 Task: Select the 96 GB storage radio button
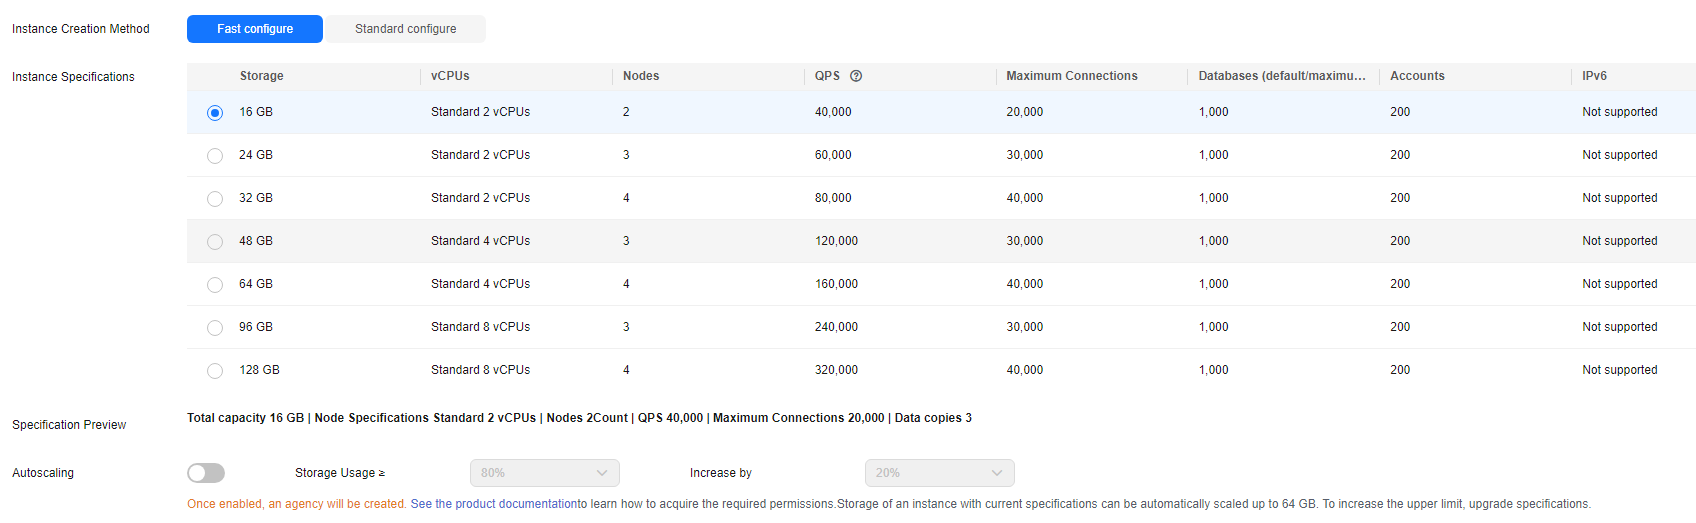[x=215, y=328]
